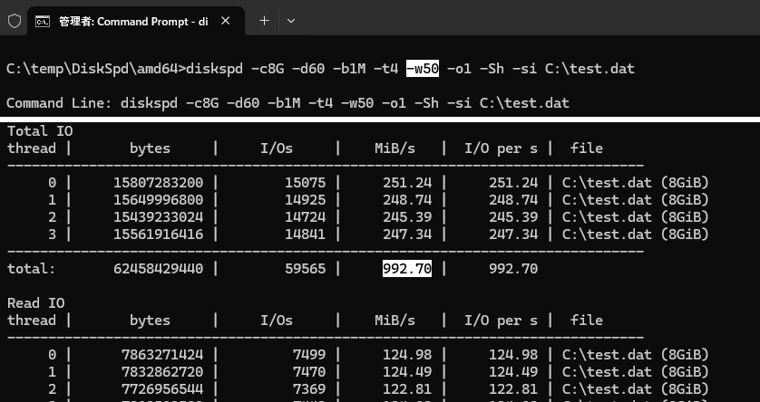
Task: Click Read IO I/Os value 7369
Action: click(x=309, y=389)
